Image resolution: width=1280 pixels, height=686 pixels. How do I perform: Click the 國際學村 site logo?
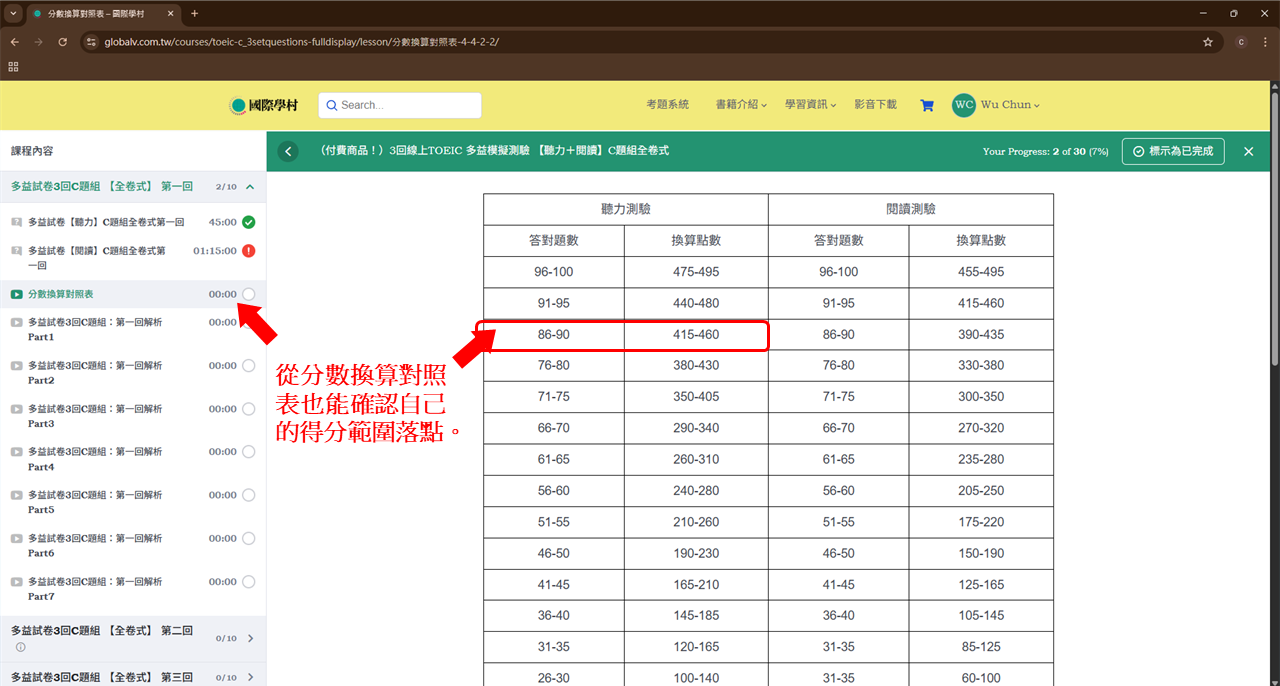point(264,105)
